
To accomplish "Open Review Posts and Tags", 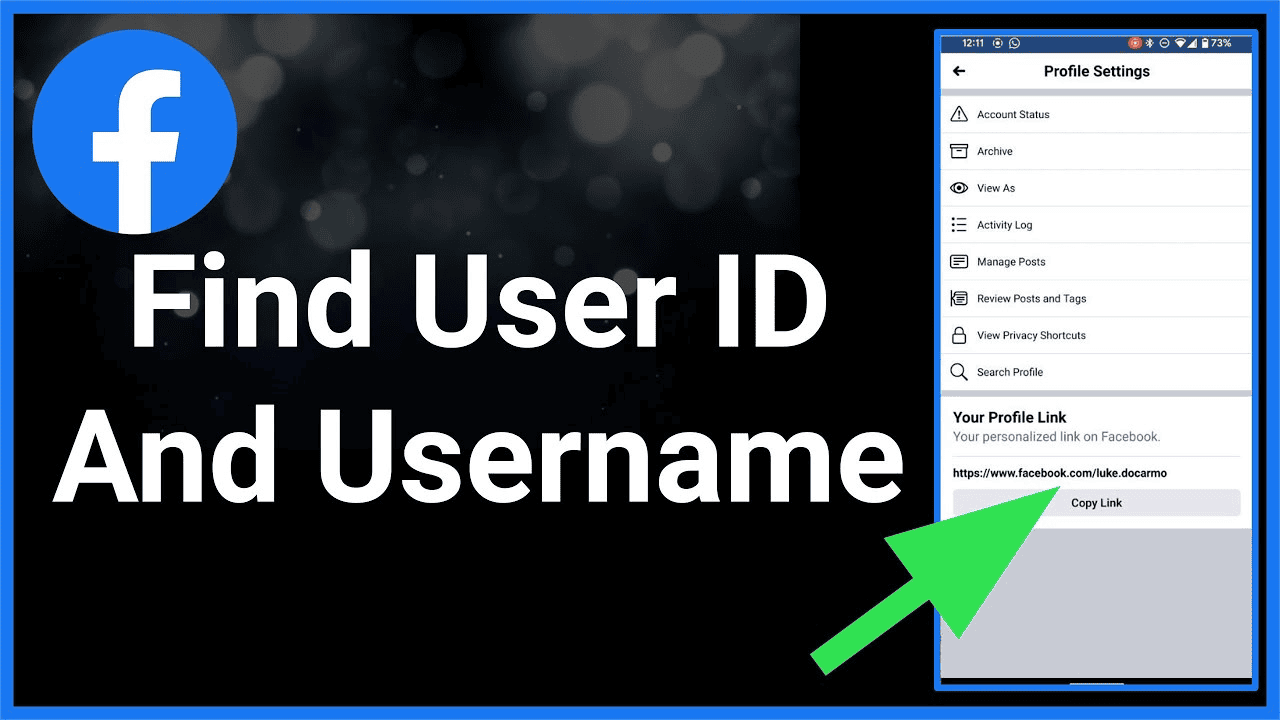I will point(1096,298).
